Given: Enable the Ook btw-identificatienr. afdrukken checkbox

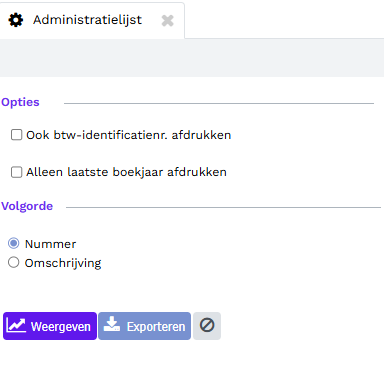Looking at the screenshot, I should pyautogui.click(x=16, y=135).
